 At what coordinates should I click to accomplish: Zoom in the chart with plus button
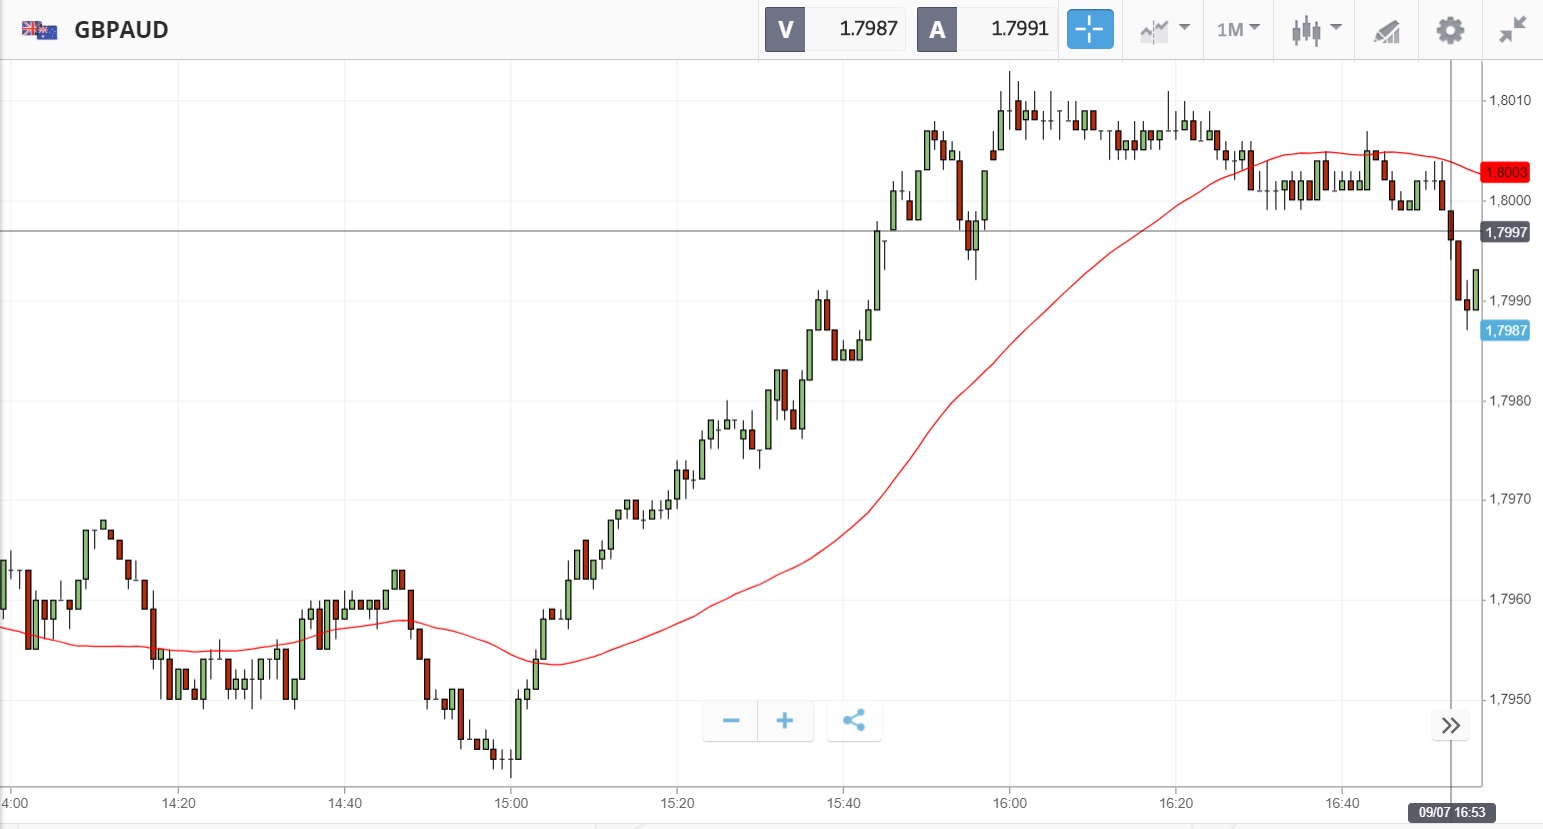[x=785, y=721]
